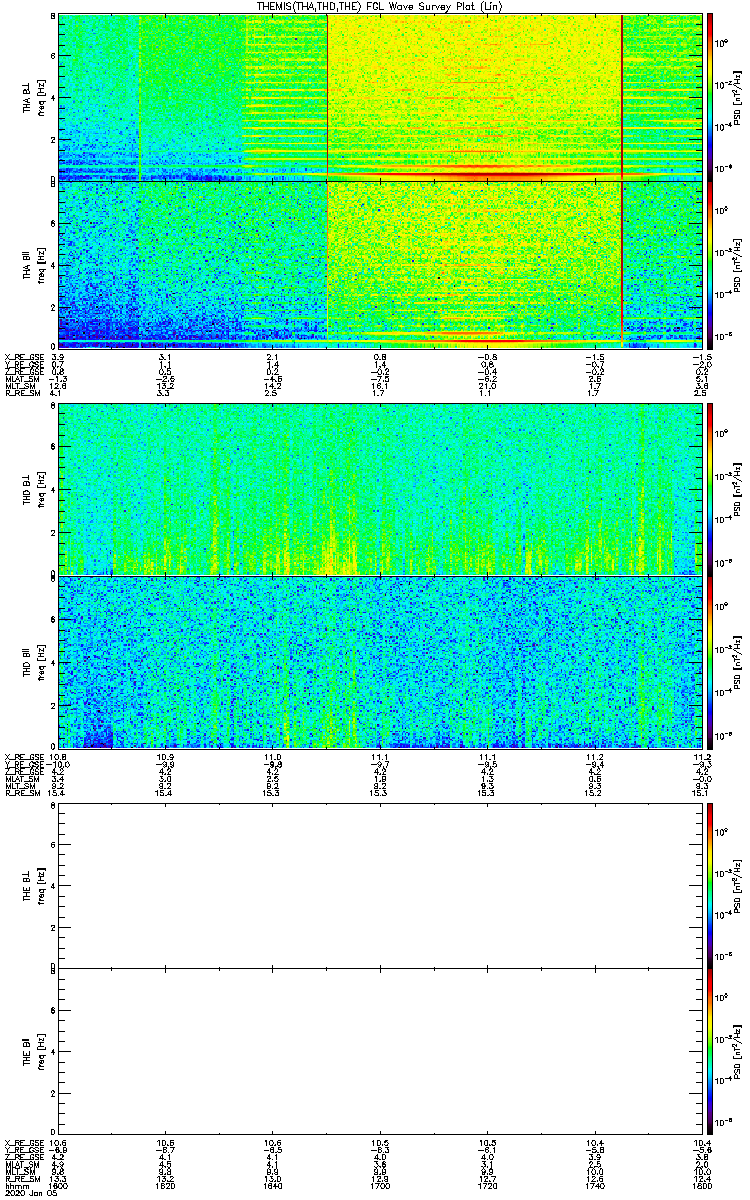Screen dimensions: 750x1200
Task: Click the 1640 time tick label
Action: coord(273,1186)
